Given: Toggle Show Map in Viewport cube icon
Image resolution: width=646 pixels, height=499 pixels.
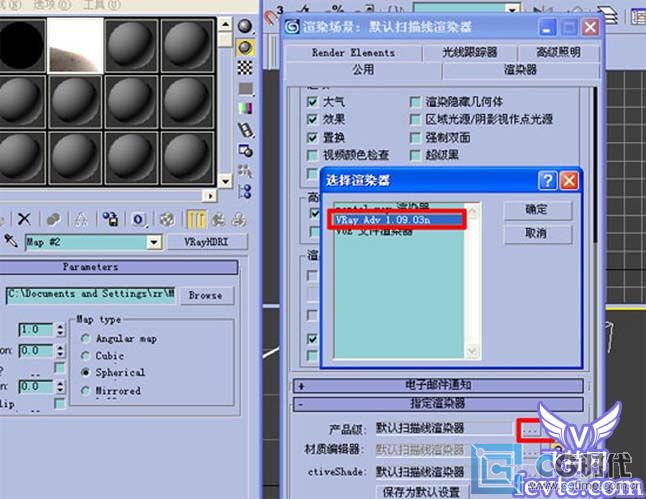Looking at the screenshot, I should pos(167,219).
